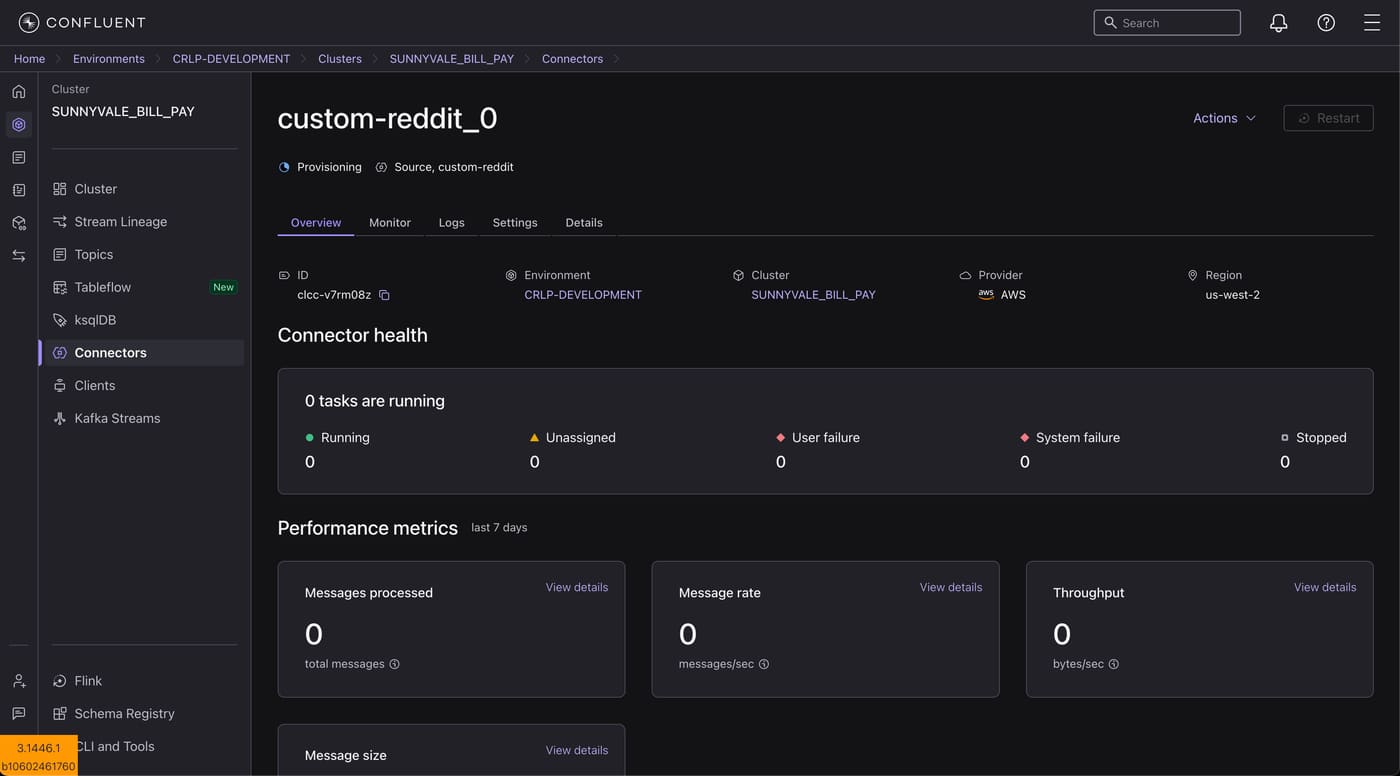The height and width of the screenshot is (776, 1400).
Task: Click the Connectors sidebar icon
Action: pyautogui.click(x=60, y=353)
